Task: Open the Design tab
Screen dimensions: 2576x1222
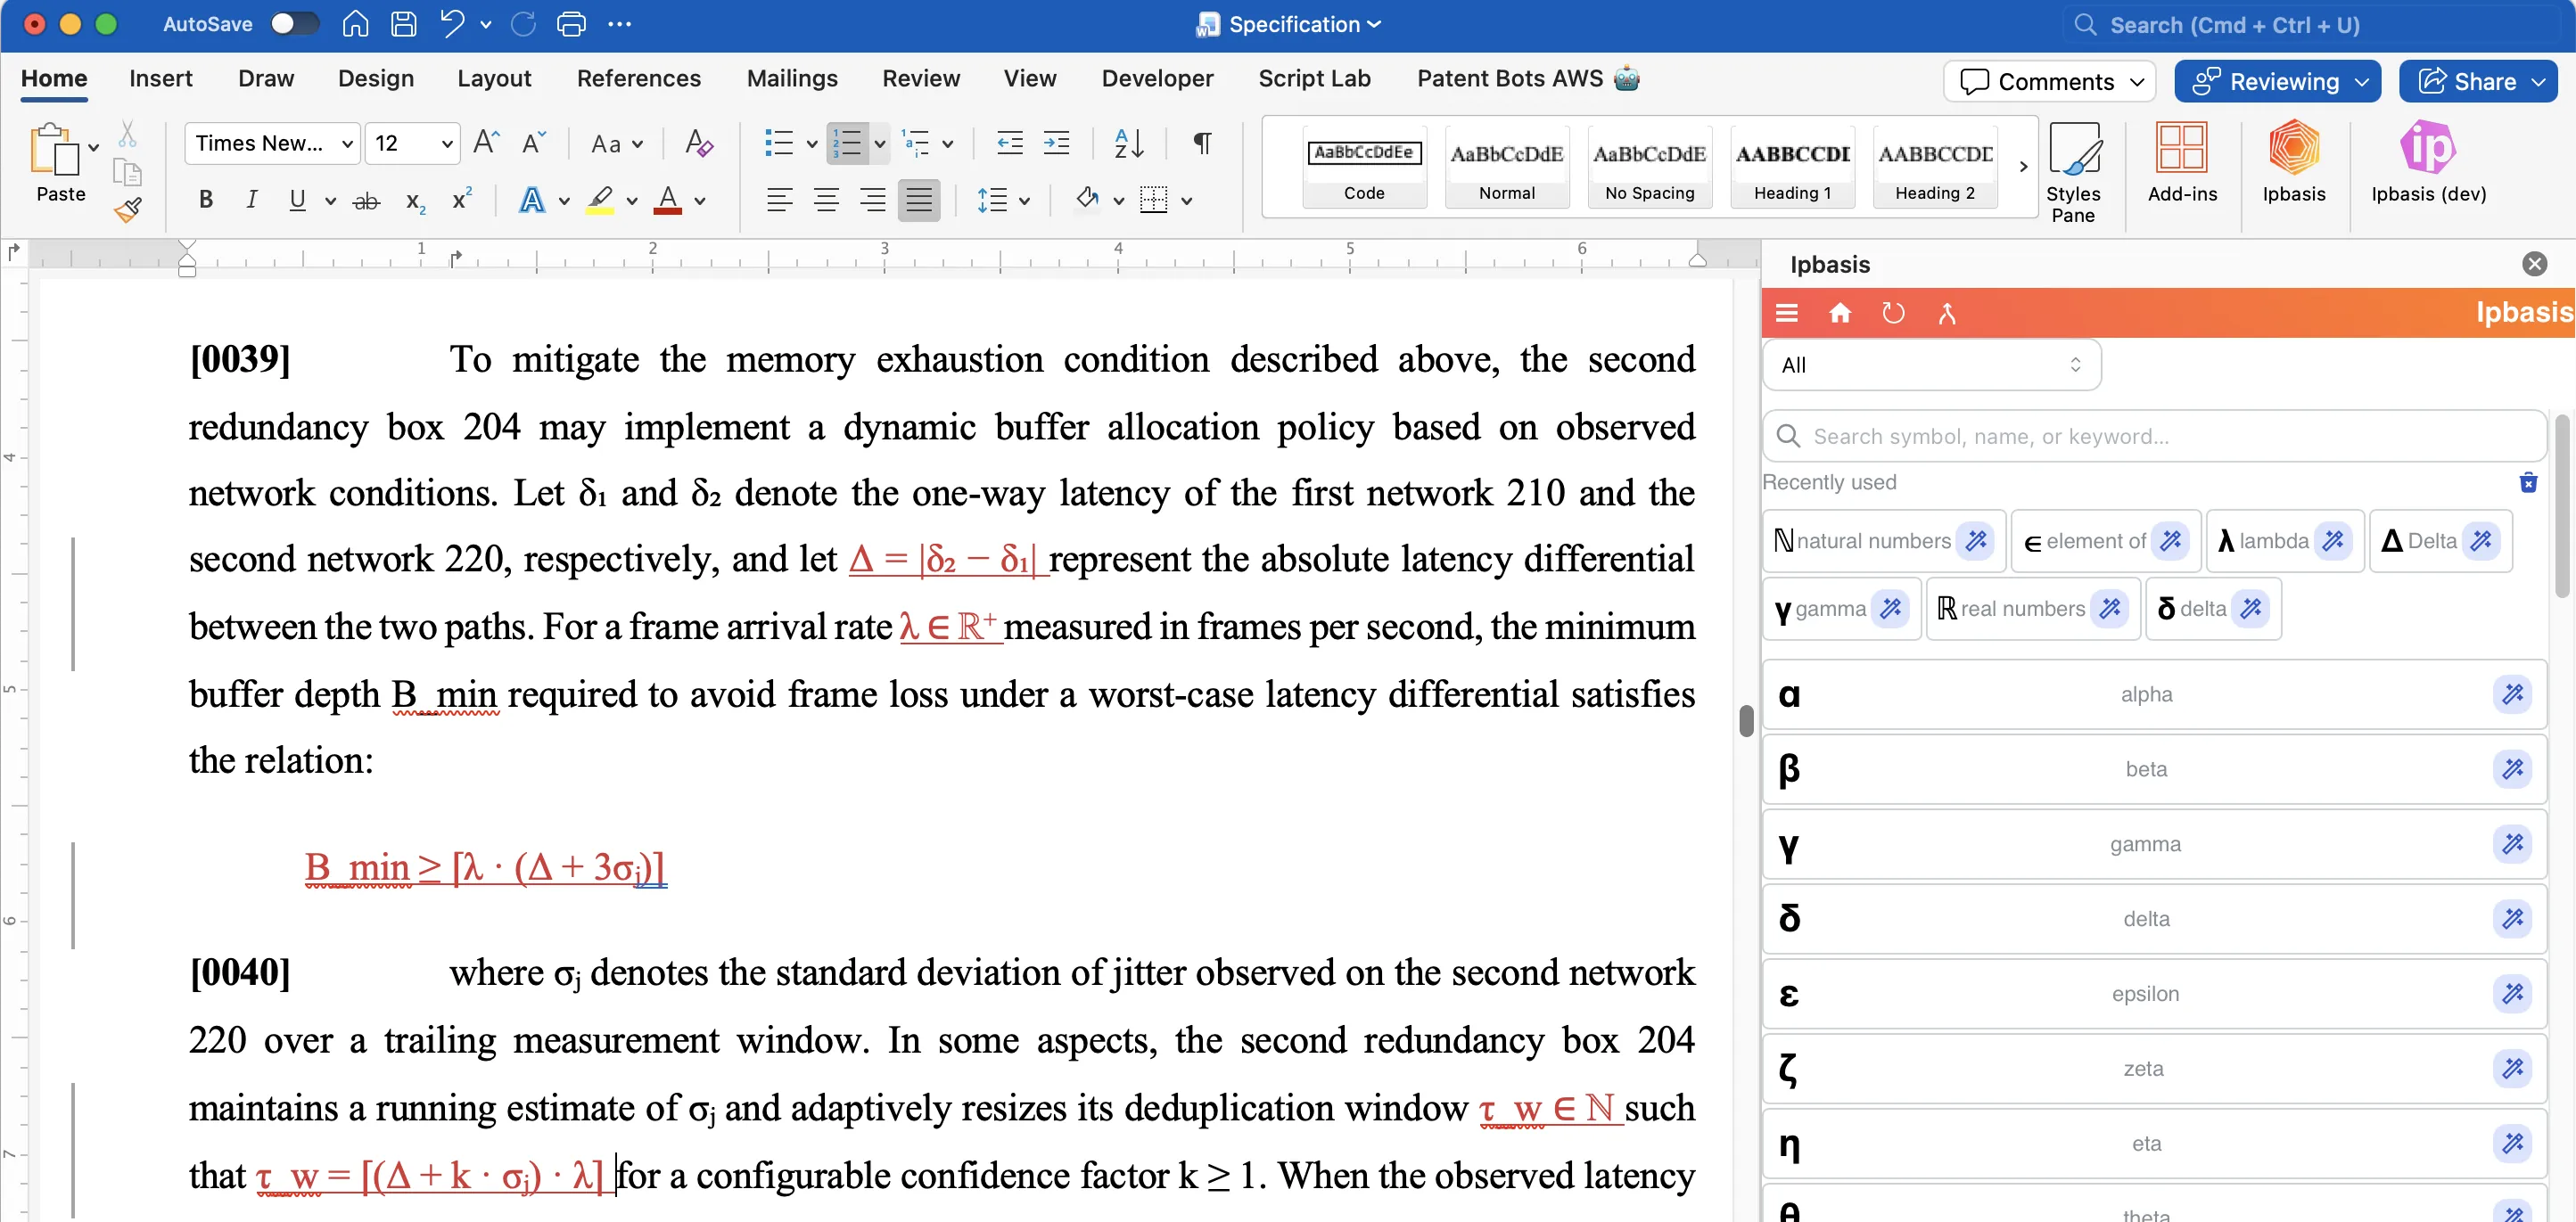Action: pyautogui.click(x=375, y=78)
